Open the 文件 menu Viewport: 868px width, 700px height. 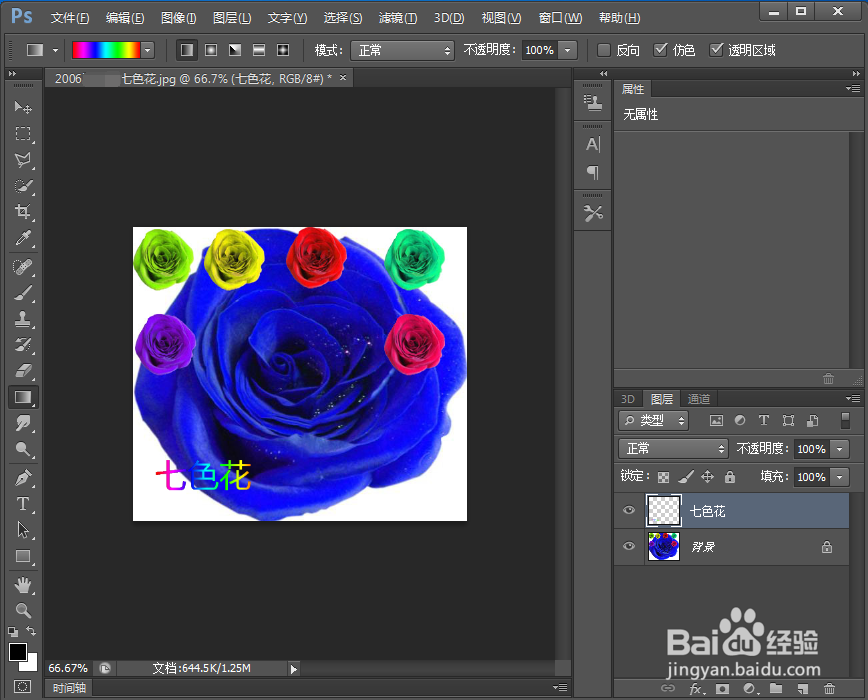point(70,18)
